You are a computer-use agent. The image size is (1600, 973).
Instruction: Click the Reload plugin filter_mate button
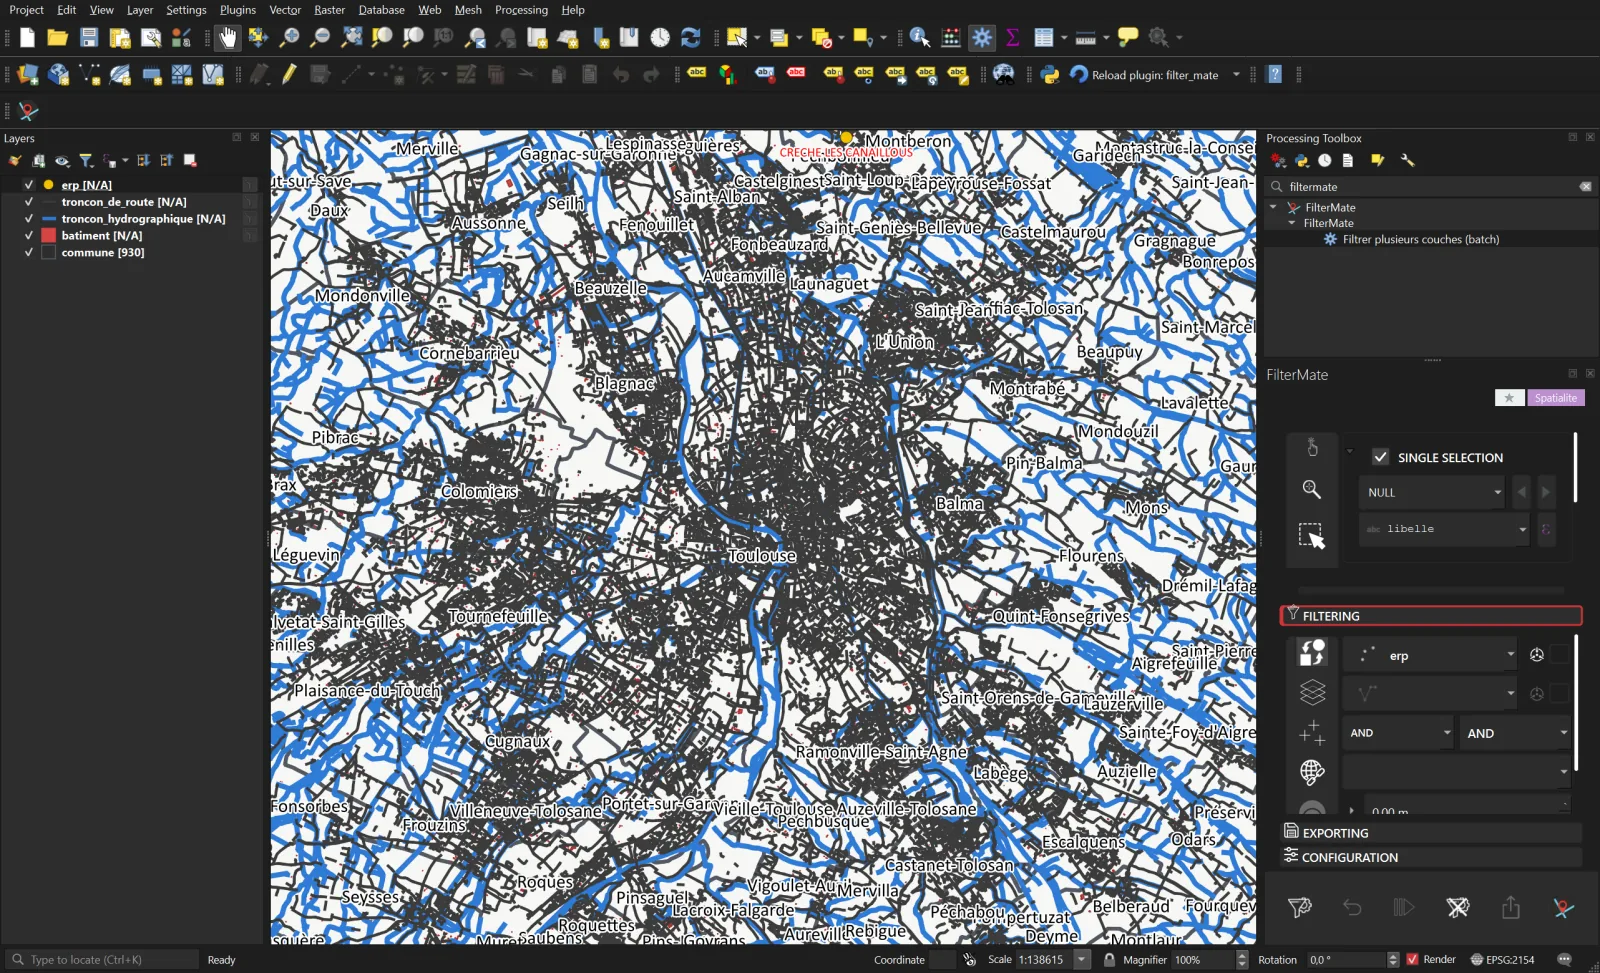[1145, 75]
